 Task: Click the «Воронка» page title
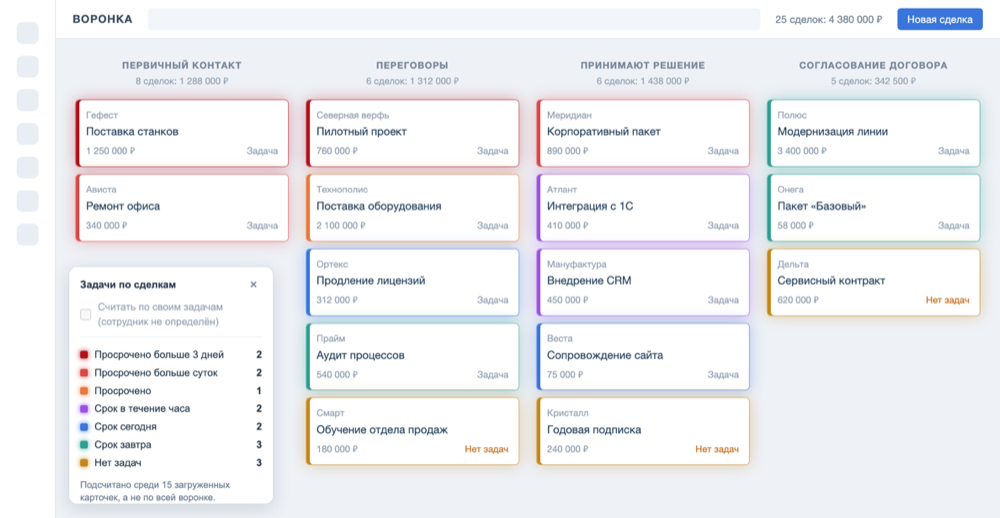[x=103, y=19]
